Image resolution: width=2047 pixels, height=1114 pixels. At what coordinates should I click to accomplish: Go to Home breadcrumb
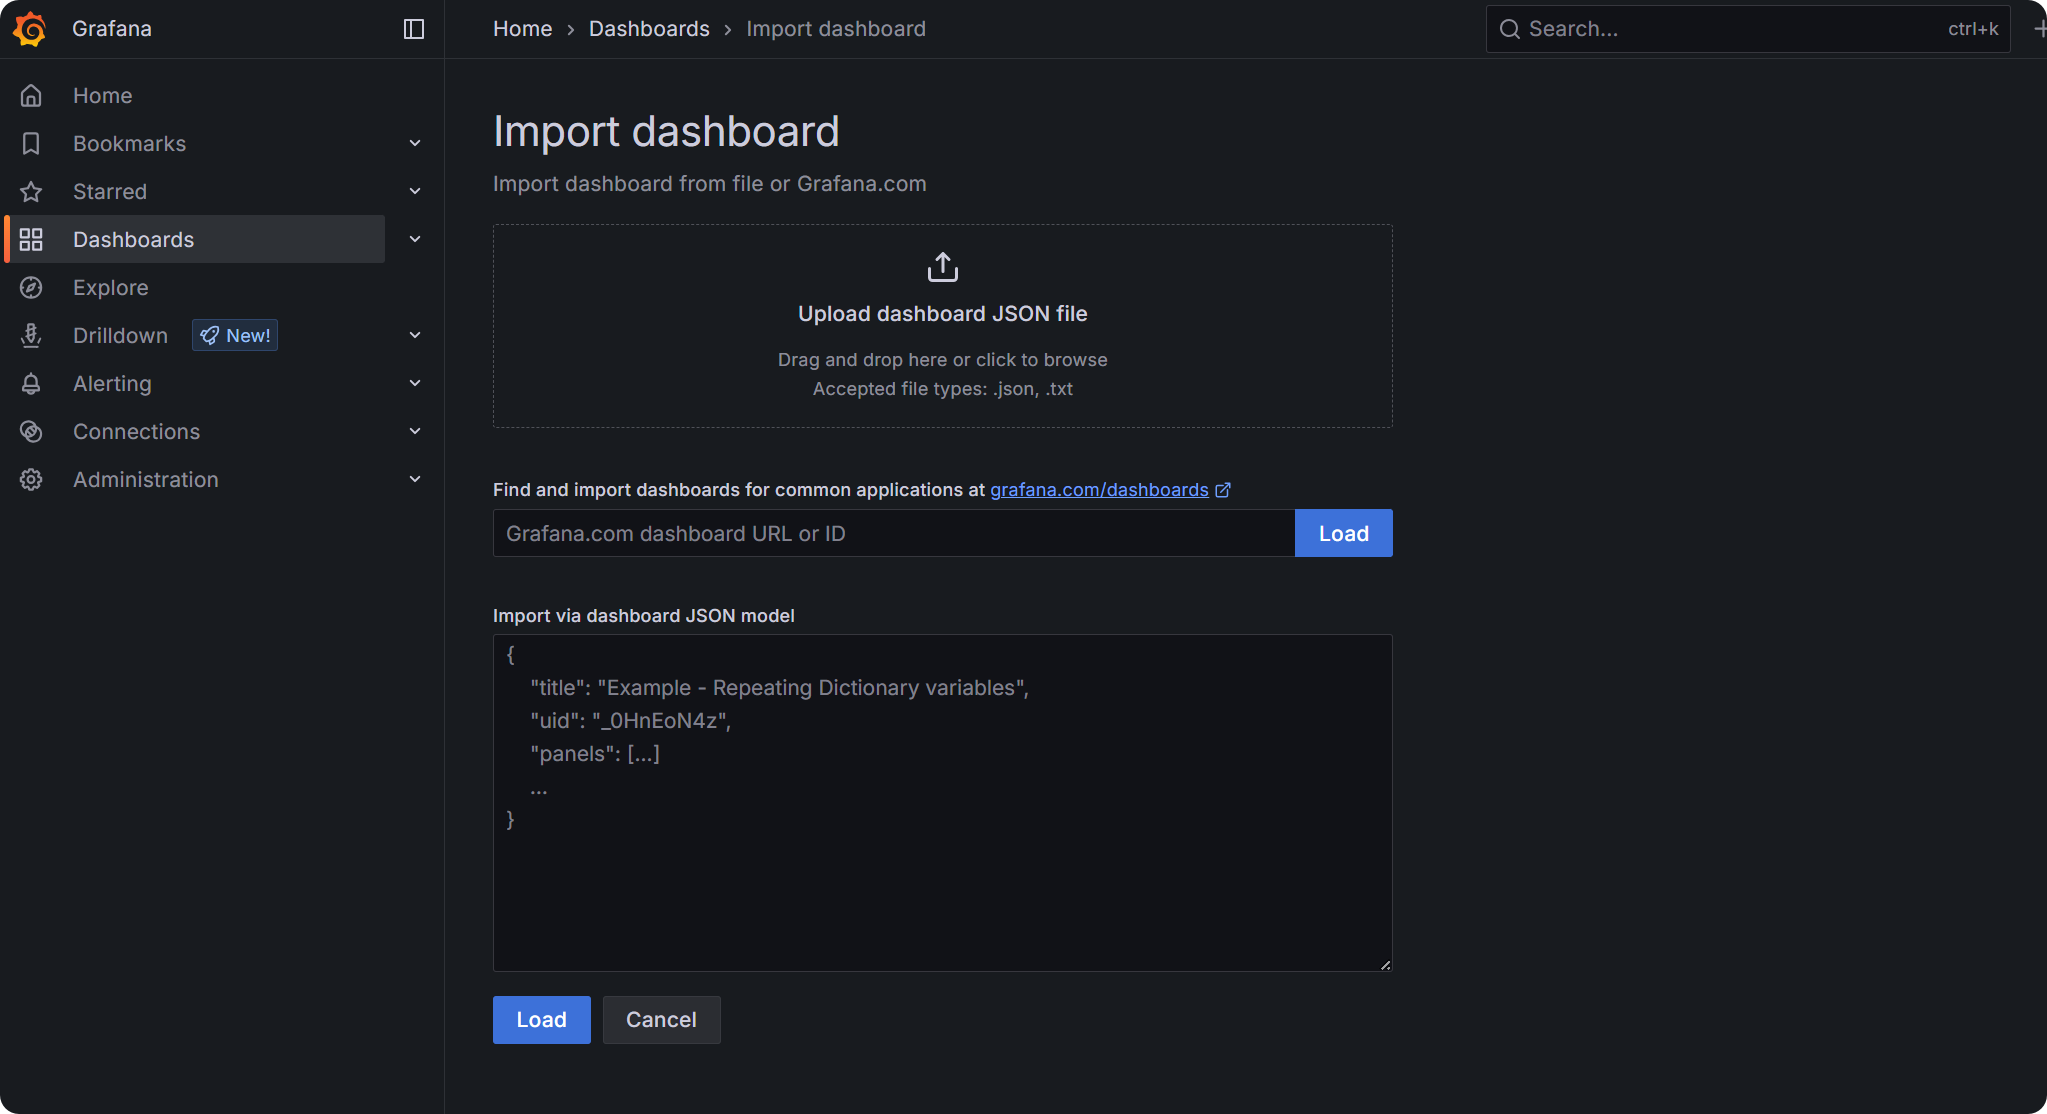coord(522,29)
